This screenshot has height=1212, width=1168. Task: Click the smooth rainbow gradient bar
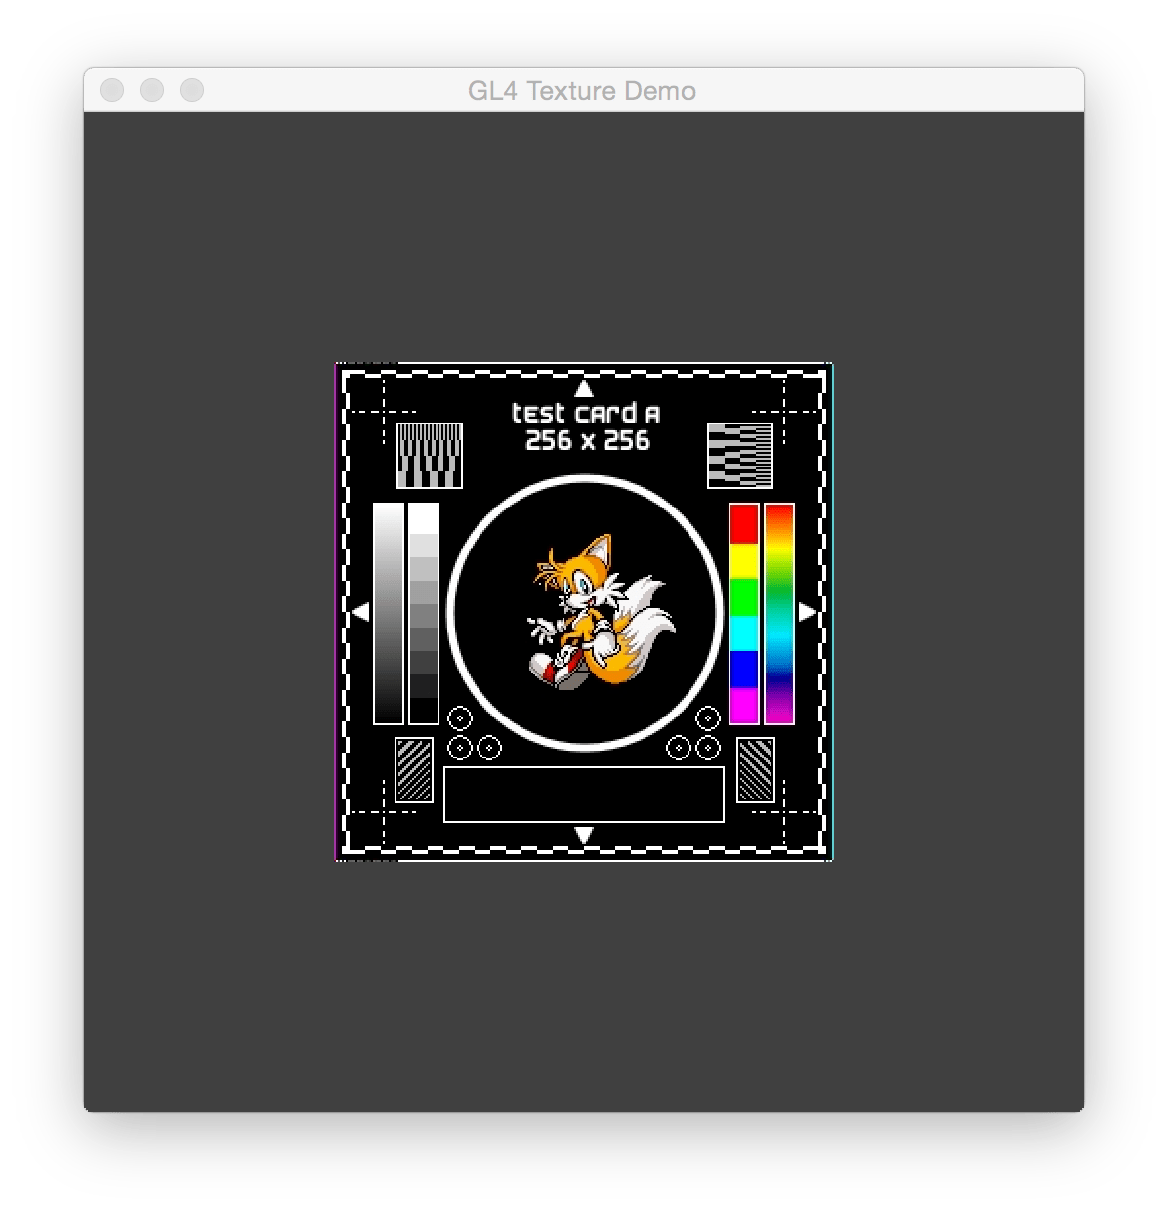[x=779, y=614]
